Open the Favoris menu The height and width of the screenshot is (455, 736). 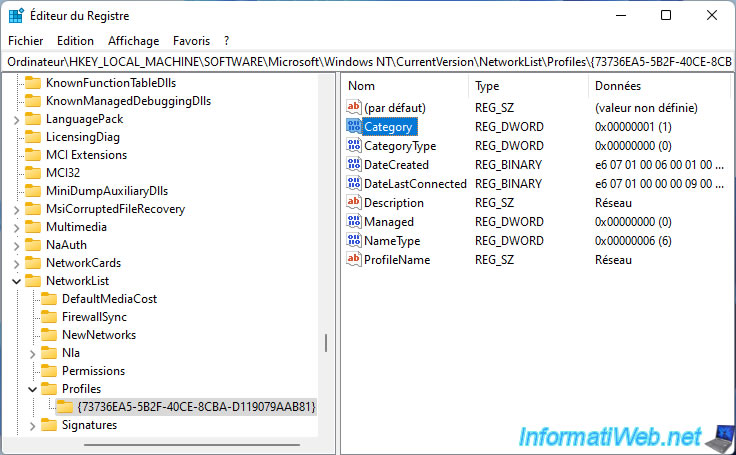(x=191, y=41)
